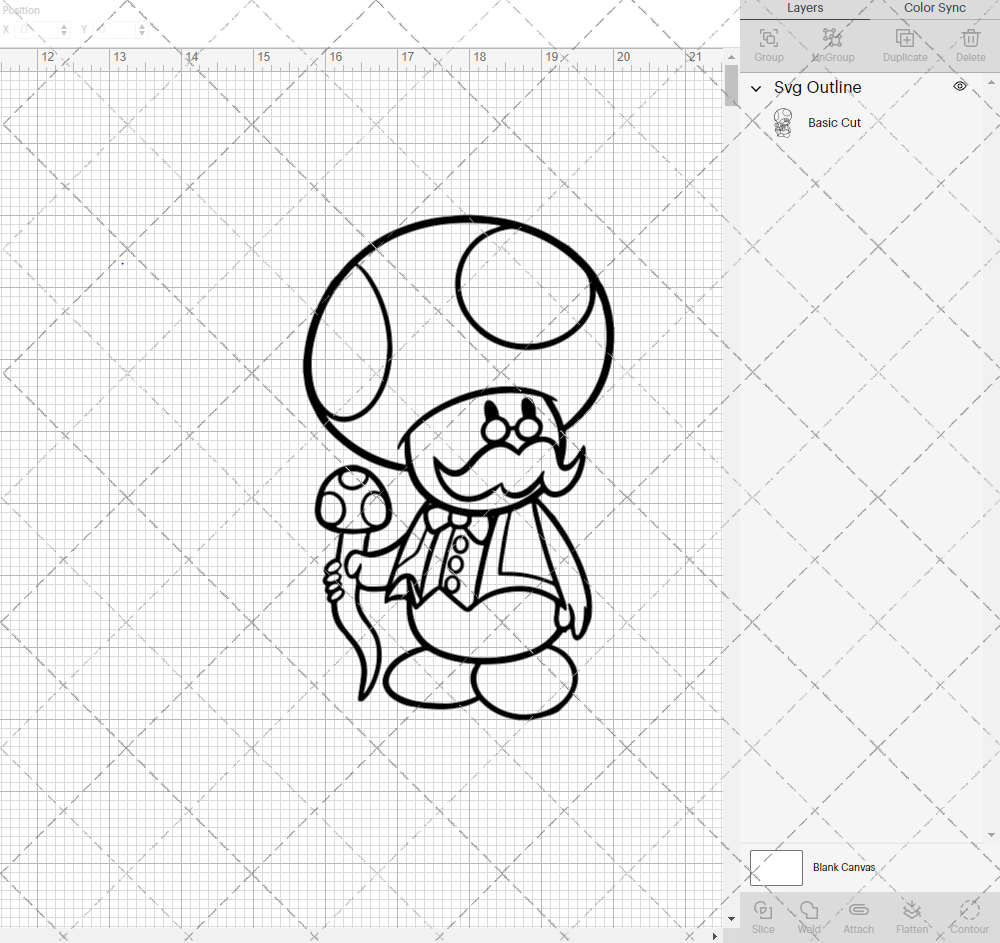Open the Blank Canvas settings
Viewport: 1000px width, 943px height.
tap(845, 867)
